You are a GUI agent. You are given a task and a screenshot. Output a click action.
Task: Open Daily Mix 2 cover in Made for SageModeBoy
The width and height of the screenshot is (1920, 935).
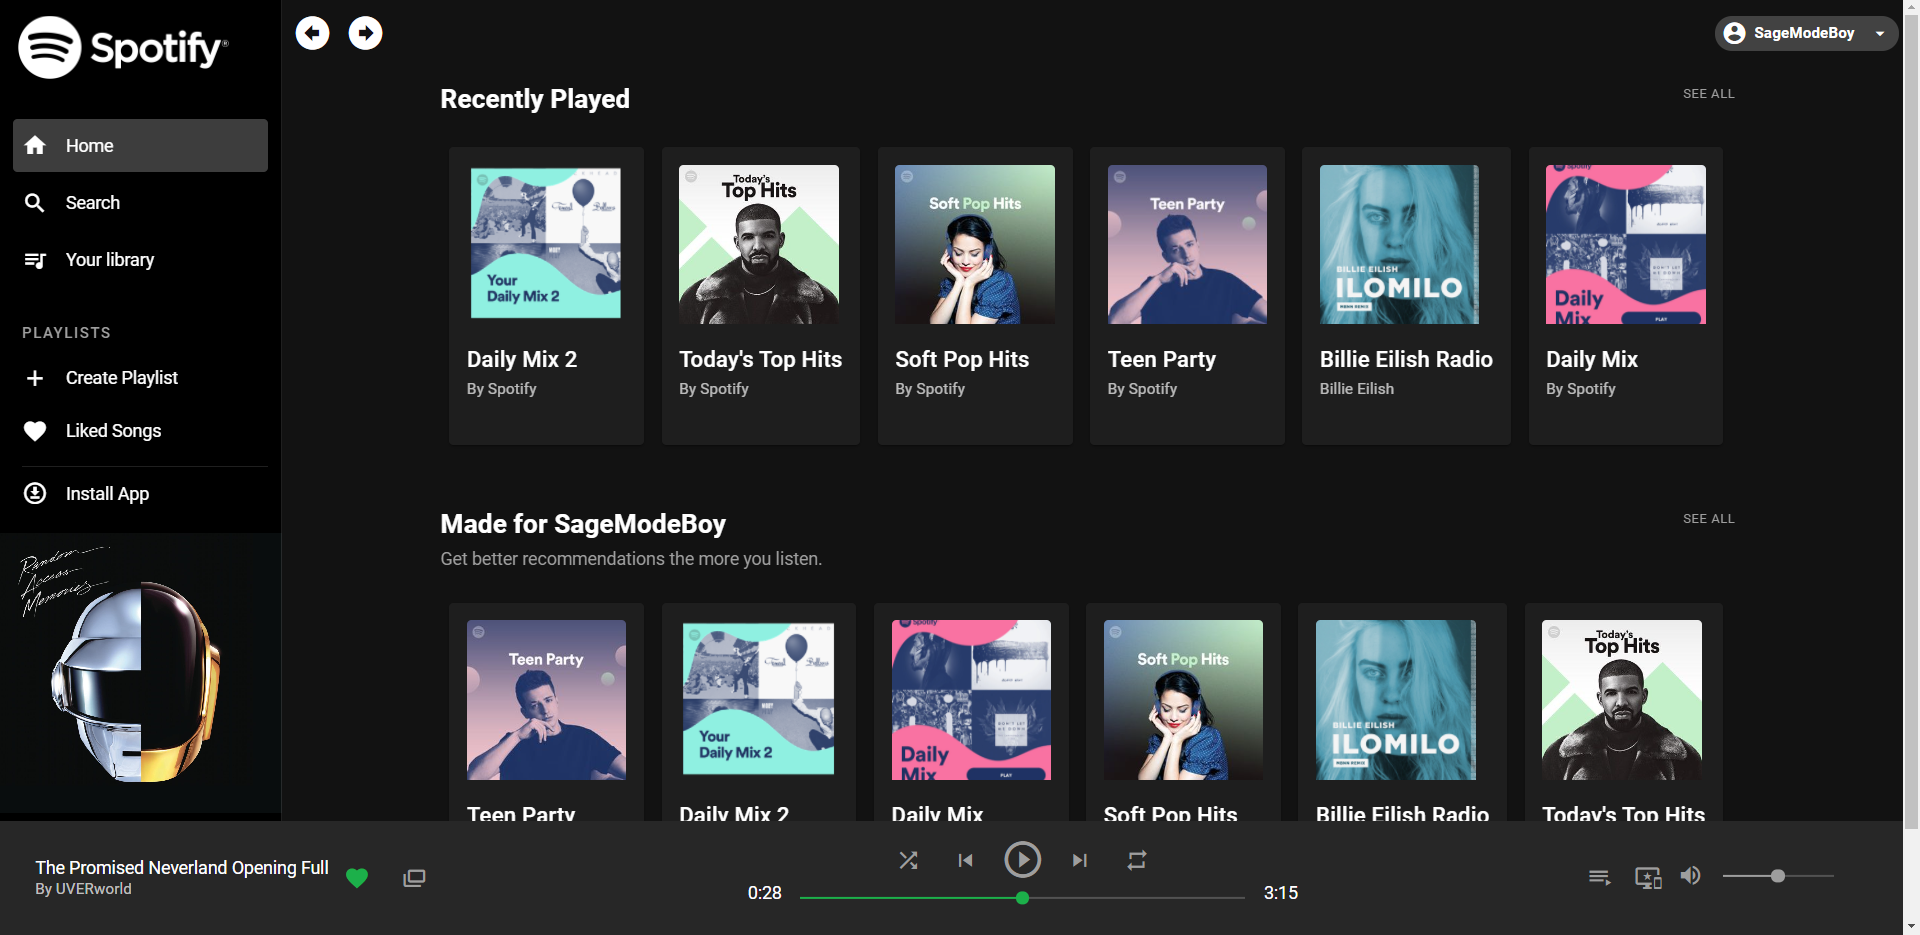pos(759,700)
